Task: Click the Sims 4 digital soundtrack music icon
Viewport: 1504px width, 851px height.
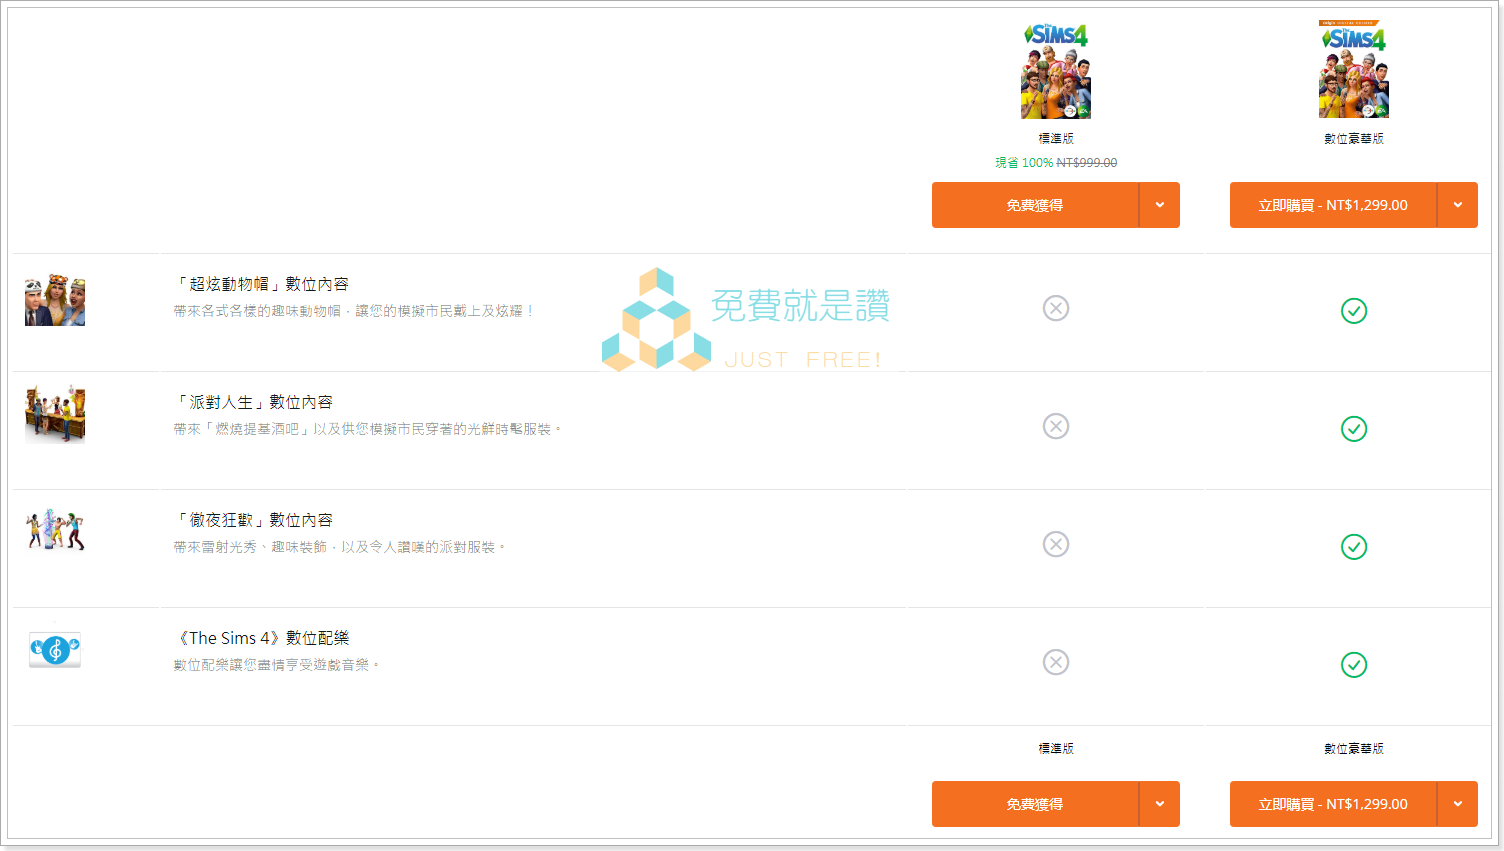Action: (55, 650)
